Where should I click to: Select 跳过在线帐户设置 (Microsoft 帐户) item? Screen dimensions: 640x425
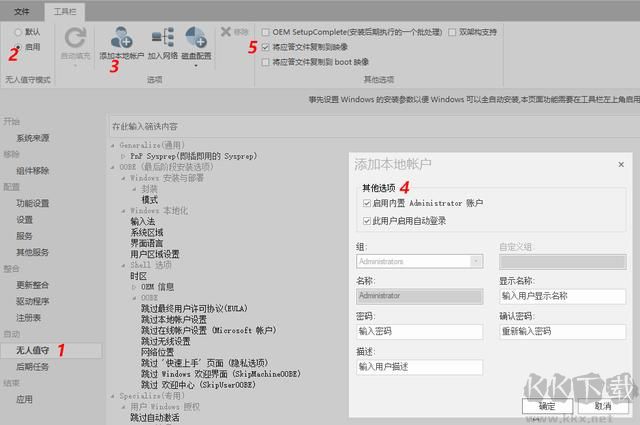click(209, 330)
